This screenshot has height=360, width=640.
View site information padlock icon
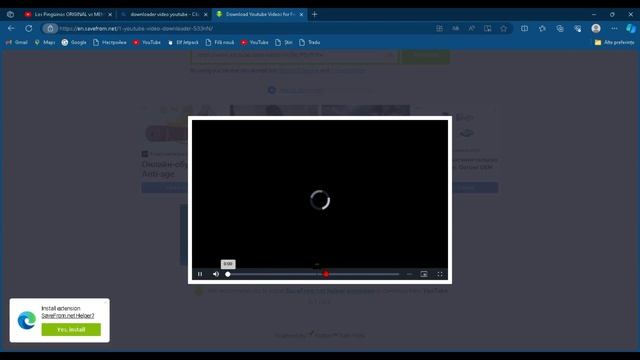[x=50, y=28]
